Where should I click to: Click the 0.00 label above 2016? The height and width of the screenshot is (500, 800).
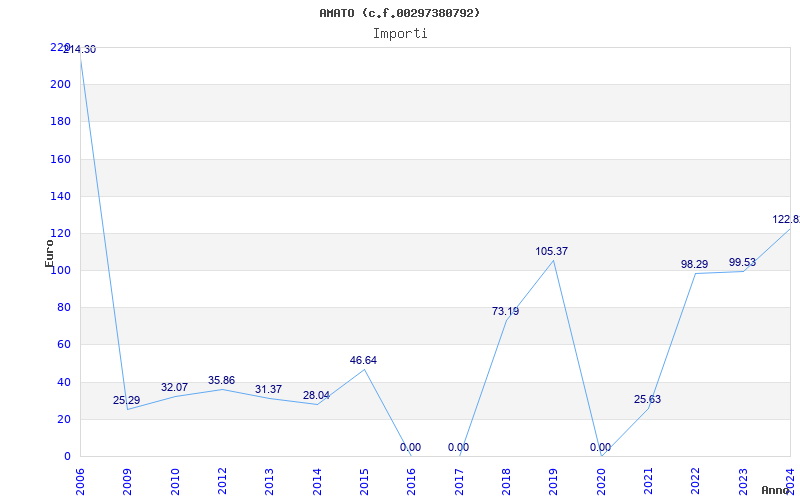(x=410, y=448)
